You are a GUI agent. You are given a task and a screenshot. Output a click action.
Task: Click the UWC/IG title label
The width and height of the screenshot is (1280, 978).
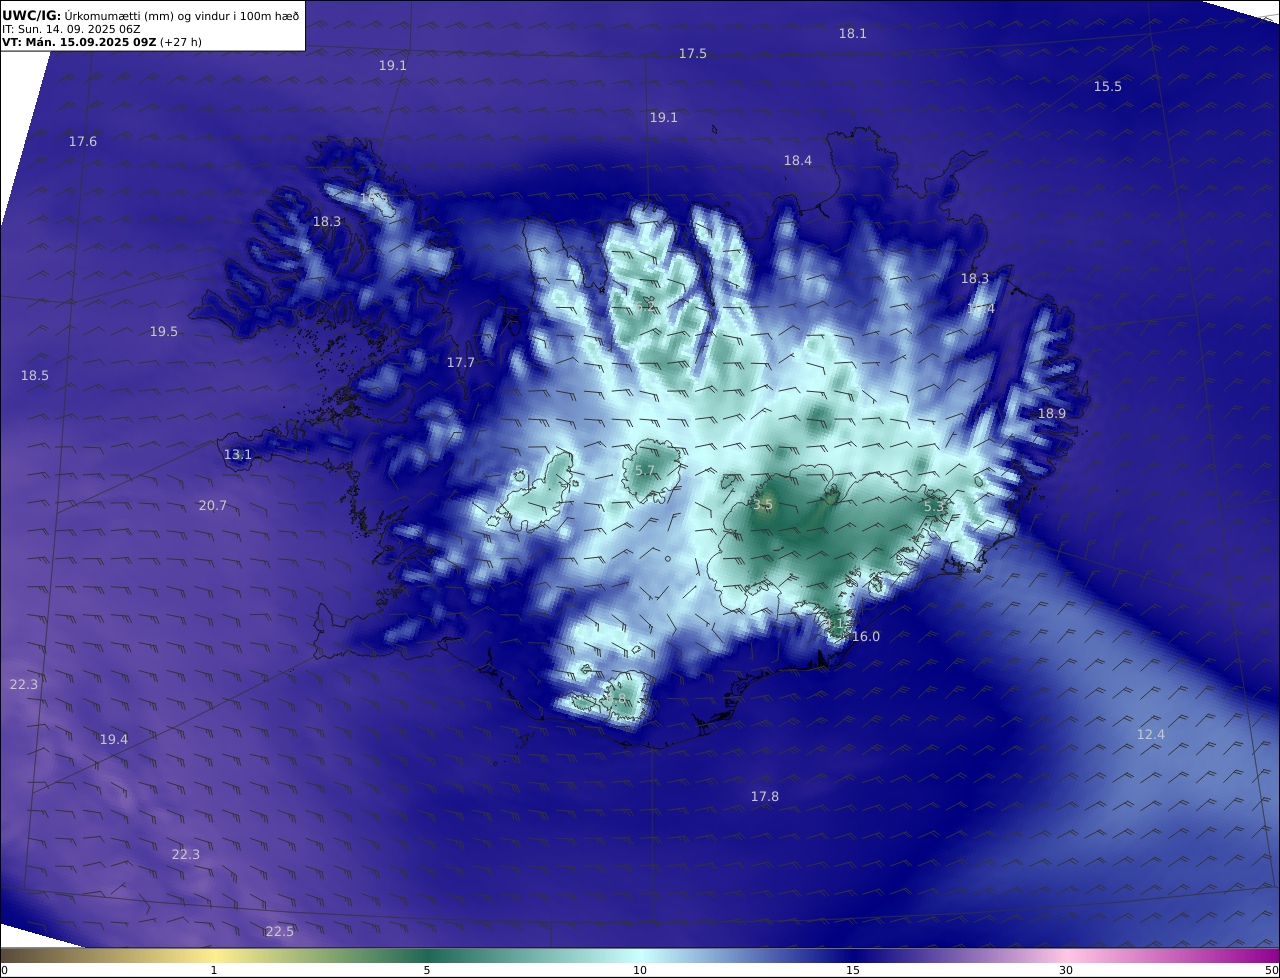click(x=32, y=15)
